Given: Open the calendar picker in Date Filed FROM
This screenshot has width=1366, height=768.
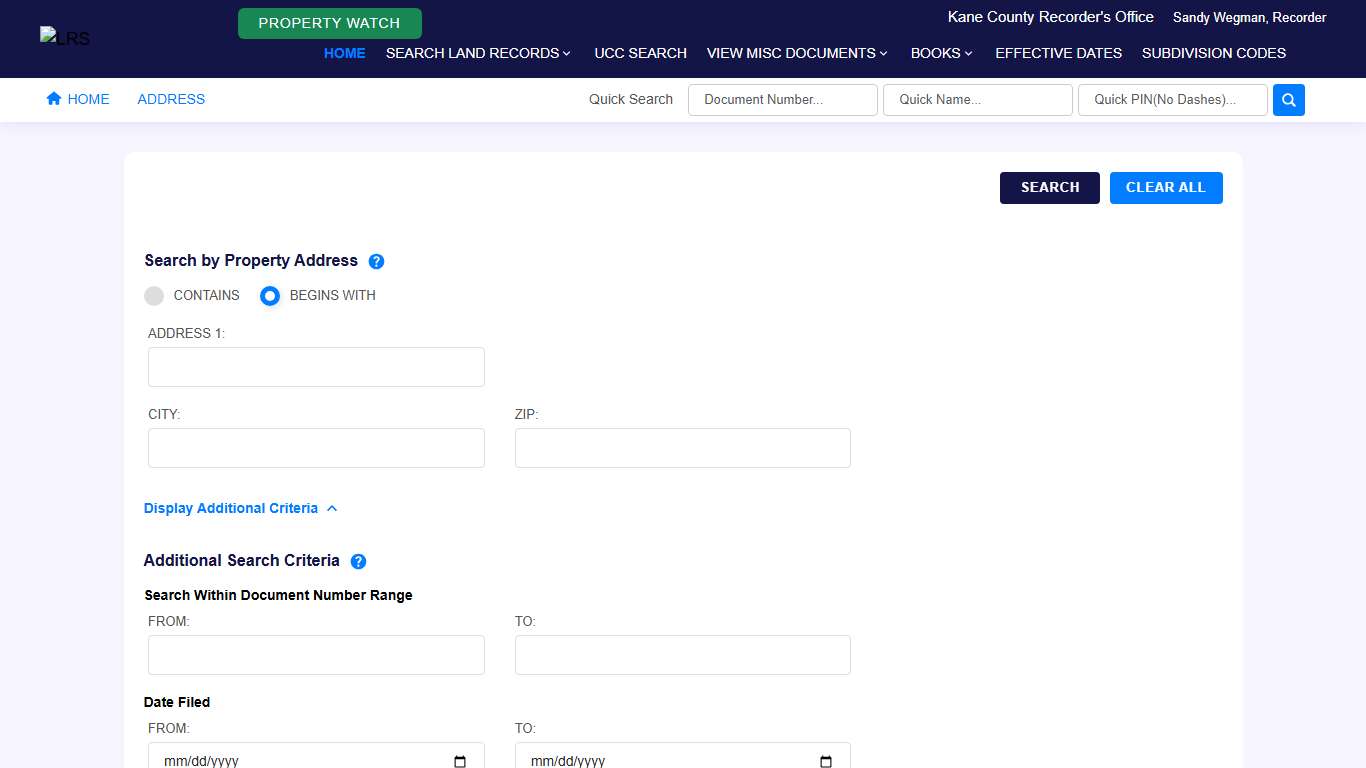Looking at the screenshot, I should pos(460,761).
